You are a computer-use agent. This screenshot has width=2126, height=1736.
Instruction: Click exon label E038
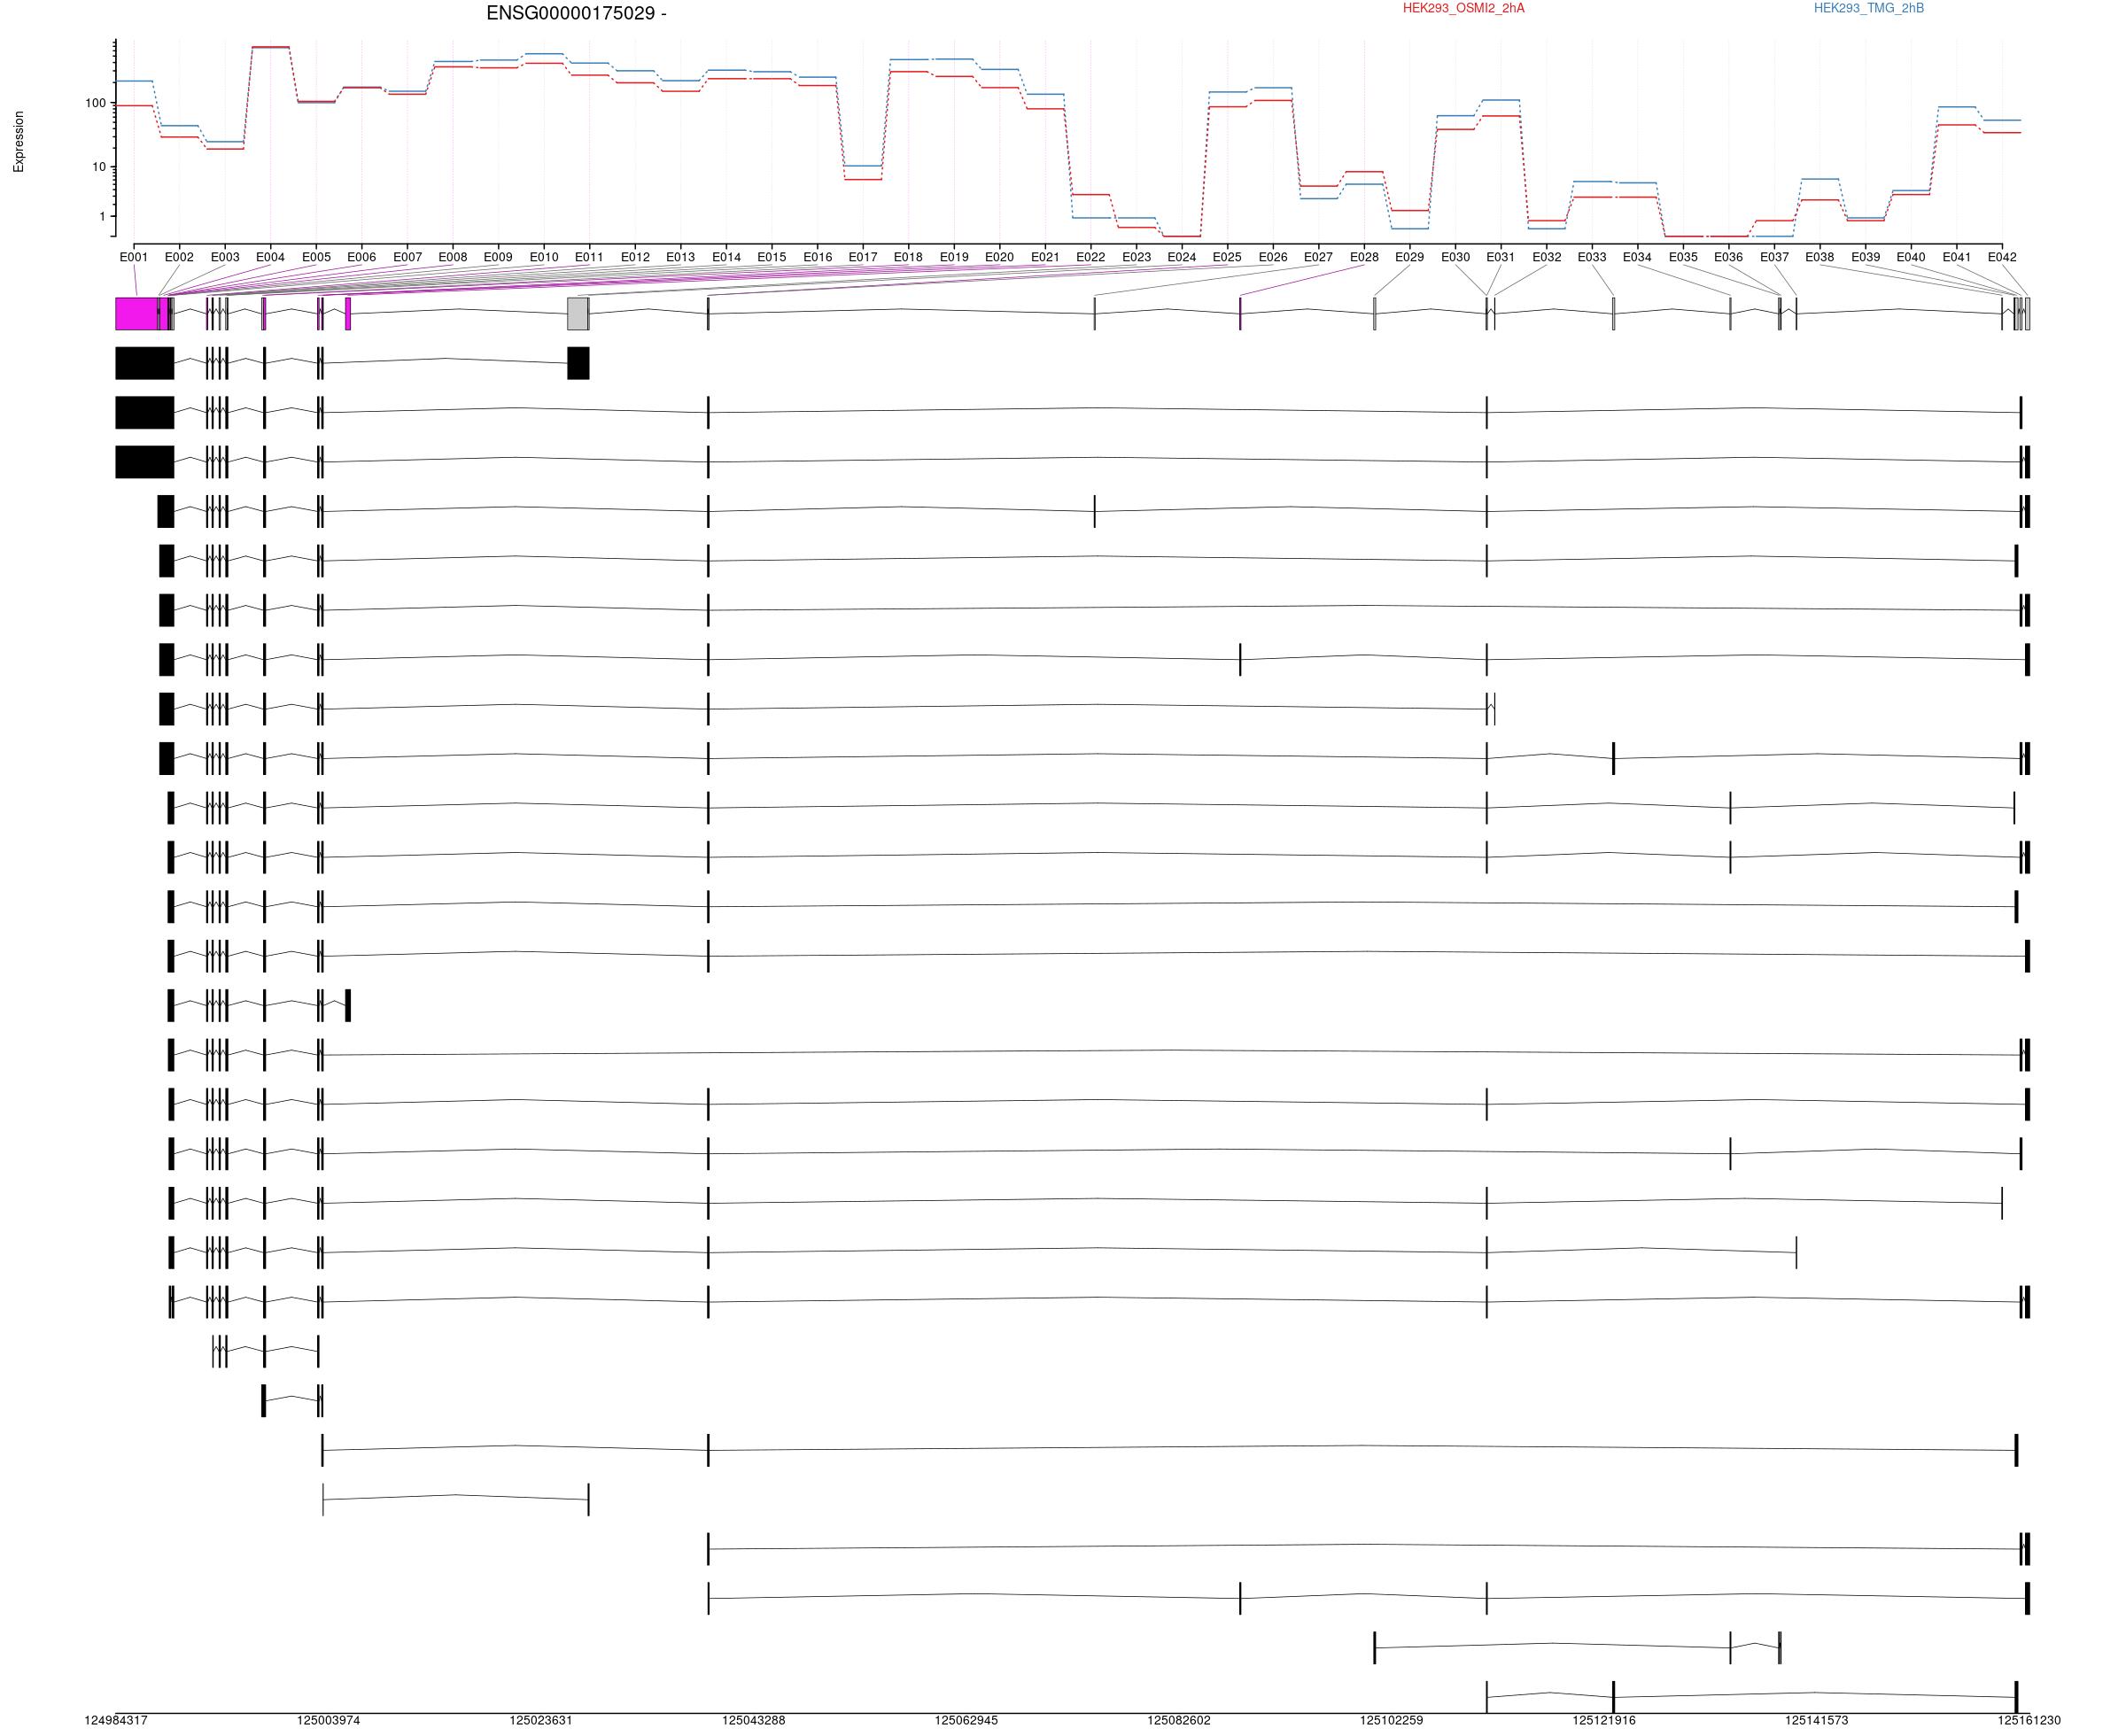click(1820, 257)
